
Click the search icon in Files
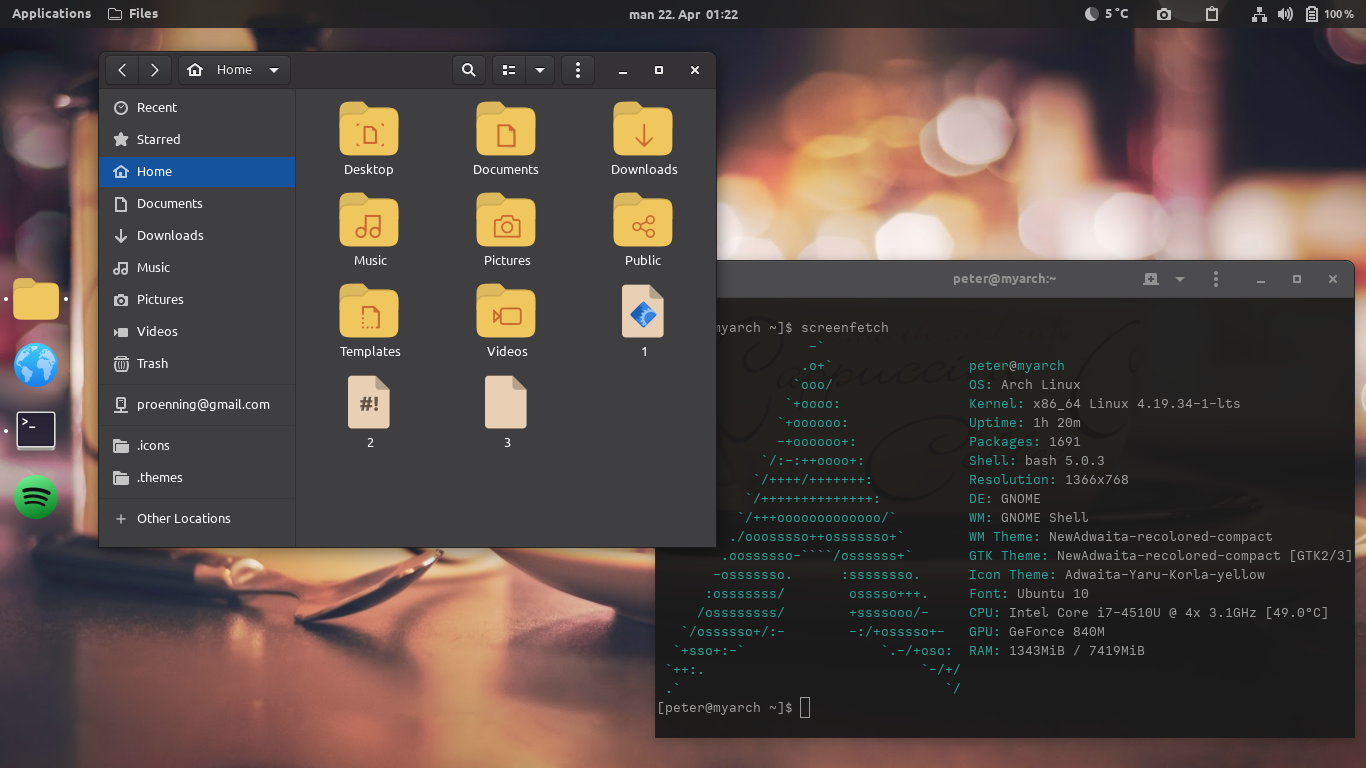pyautogui.click(x=468, y=70)
